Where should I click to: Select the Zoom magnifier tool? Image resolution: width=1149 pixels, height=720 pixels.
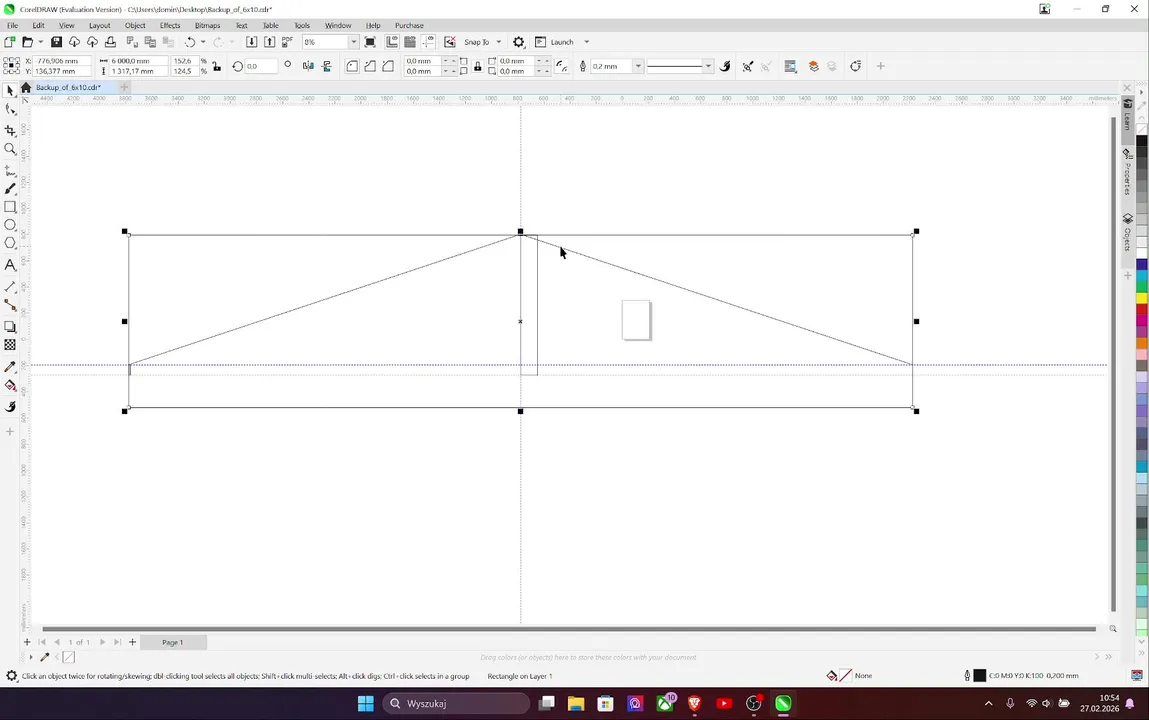tap(10, 149)
